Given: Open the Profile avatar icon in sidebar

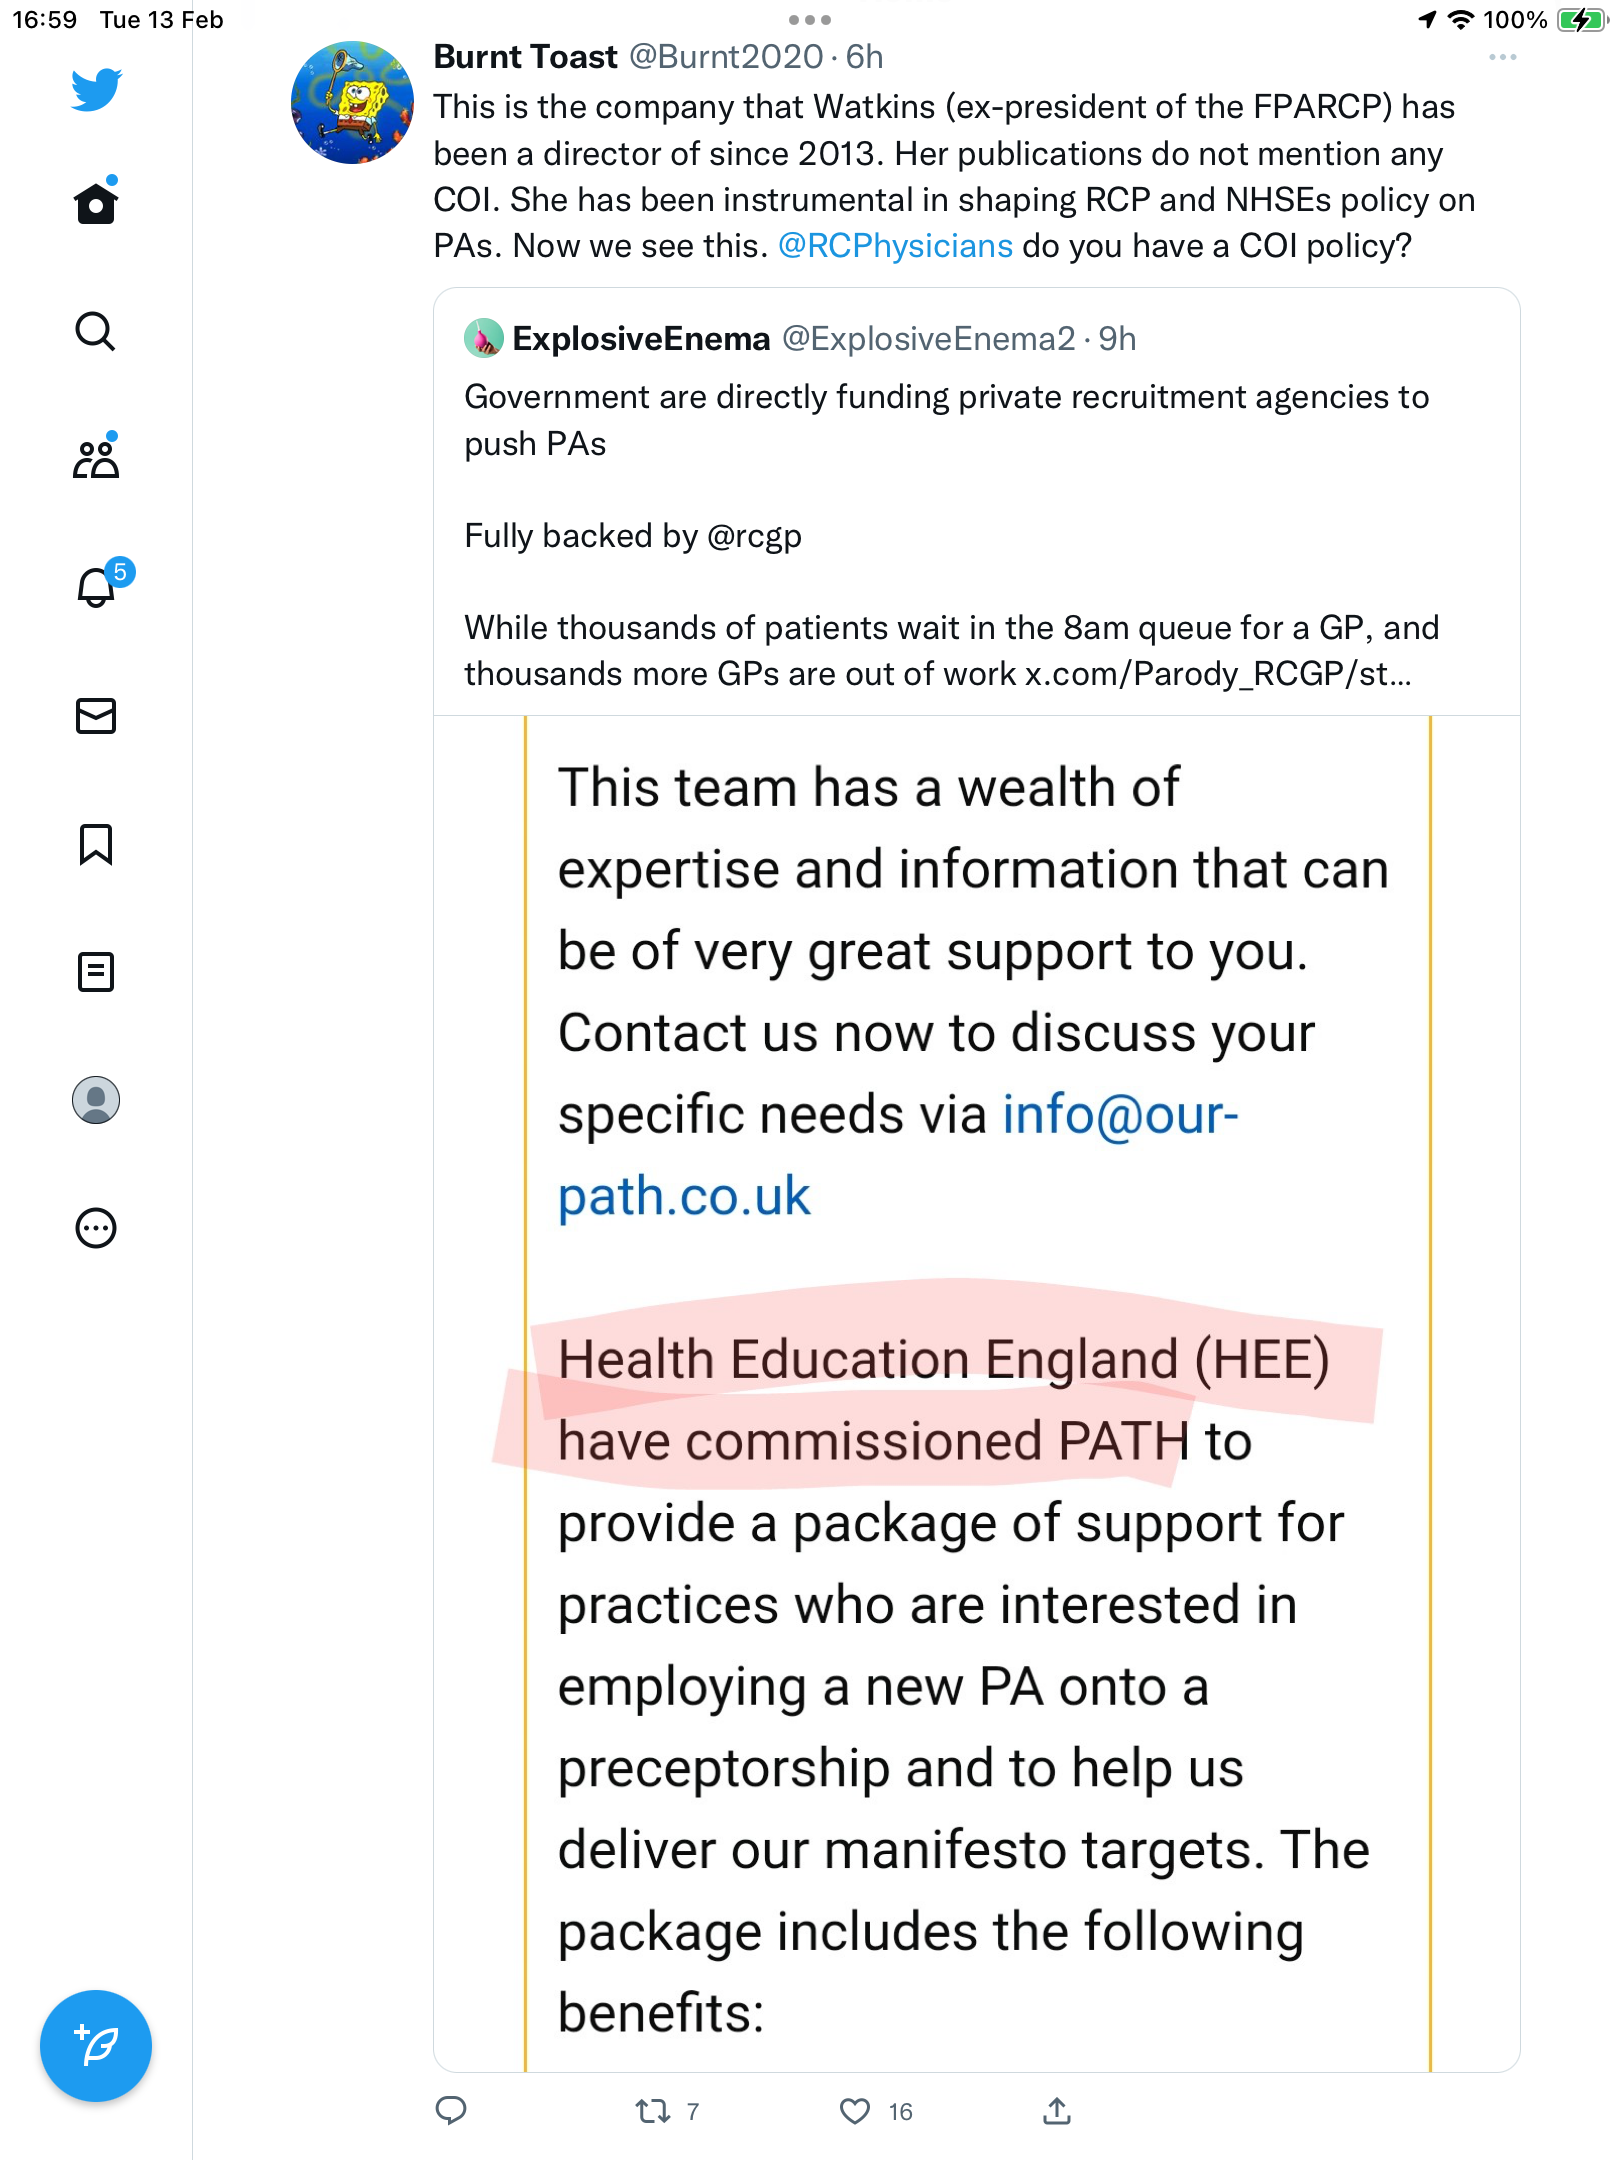Looking at the screenshot, I should [96, 1100].
